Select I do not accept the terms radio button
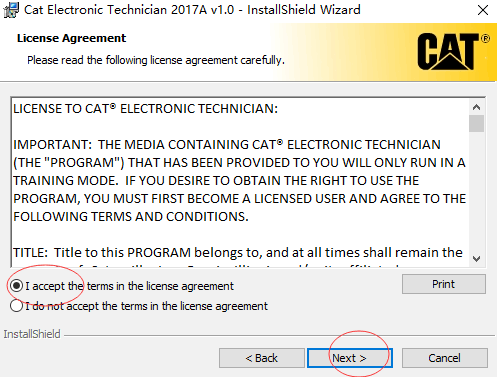Viewport: 497px width, 377px height. [16, 306]
